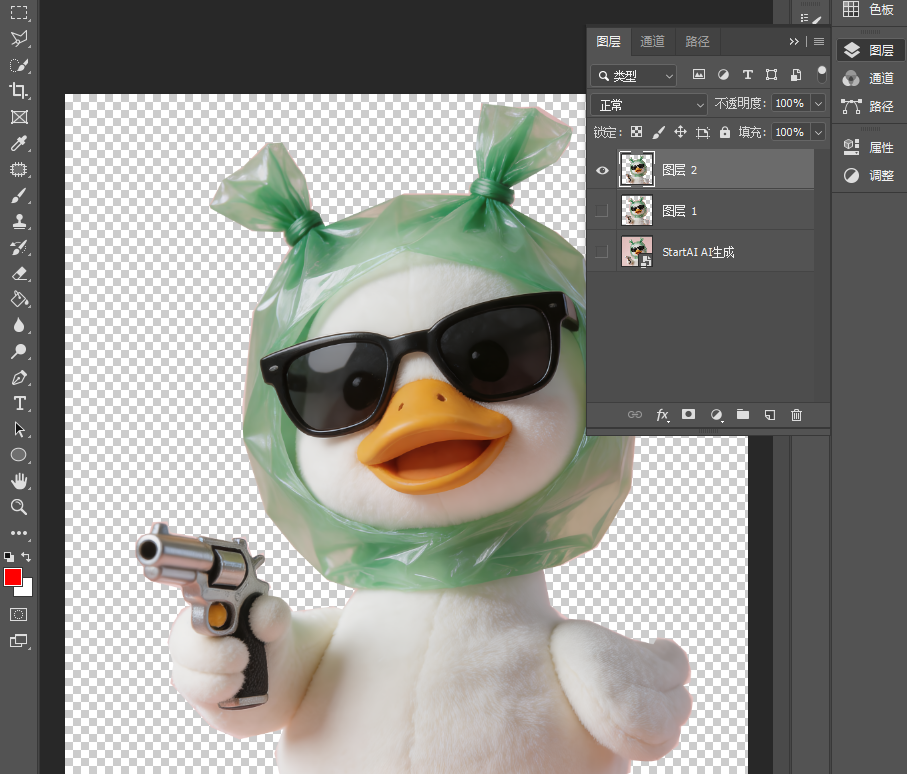Viewport: 907px width, 774px height.
Task: Collapse the layers panel with double arrows
Action: (x=794, y=42)
